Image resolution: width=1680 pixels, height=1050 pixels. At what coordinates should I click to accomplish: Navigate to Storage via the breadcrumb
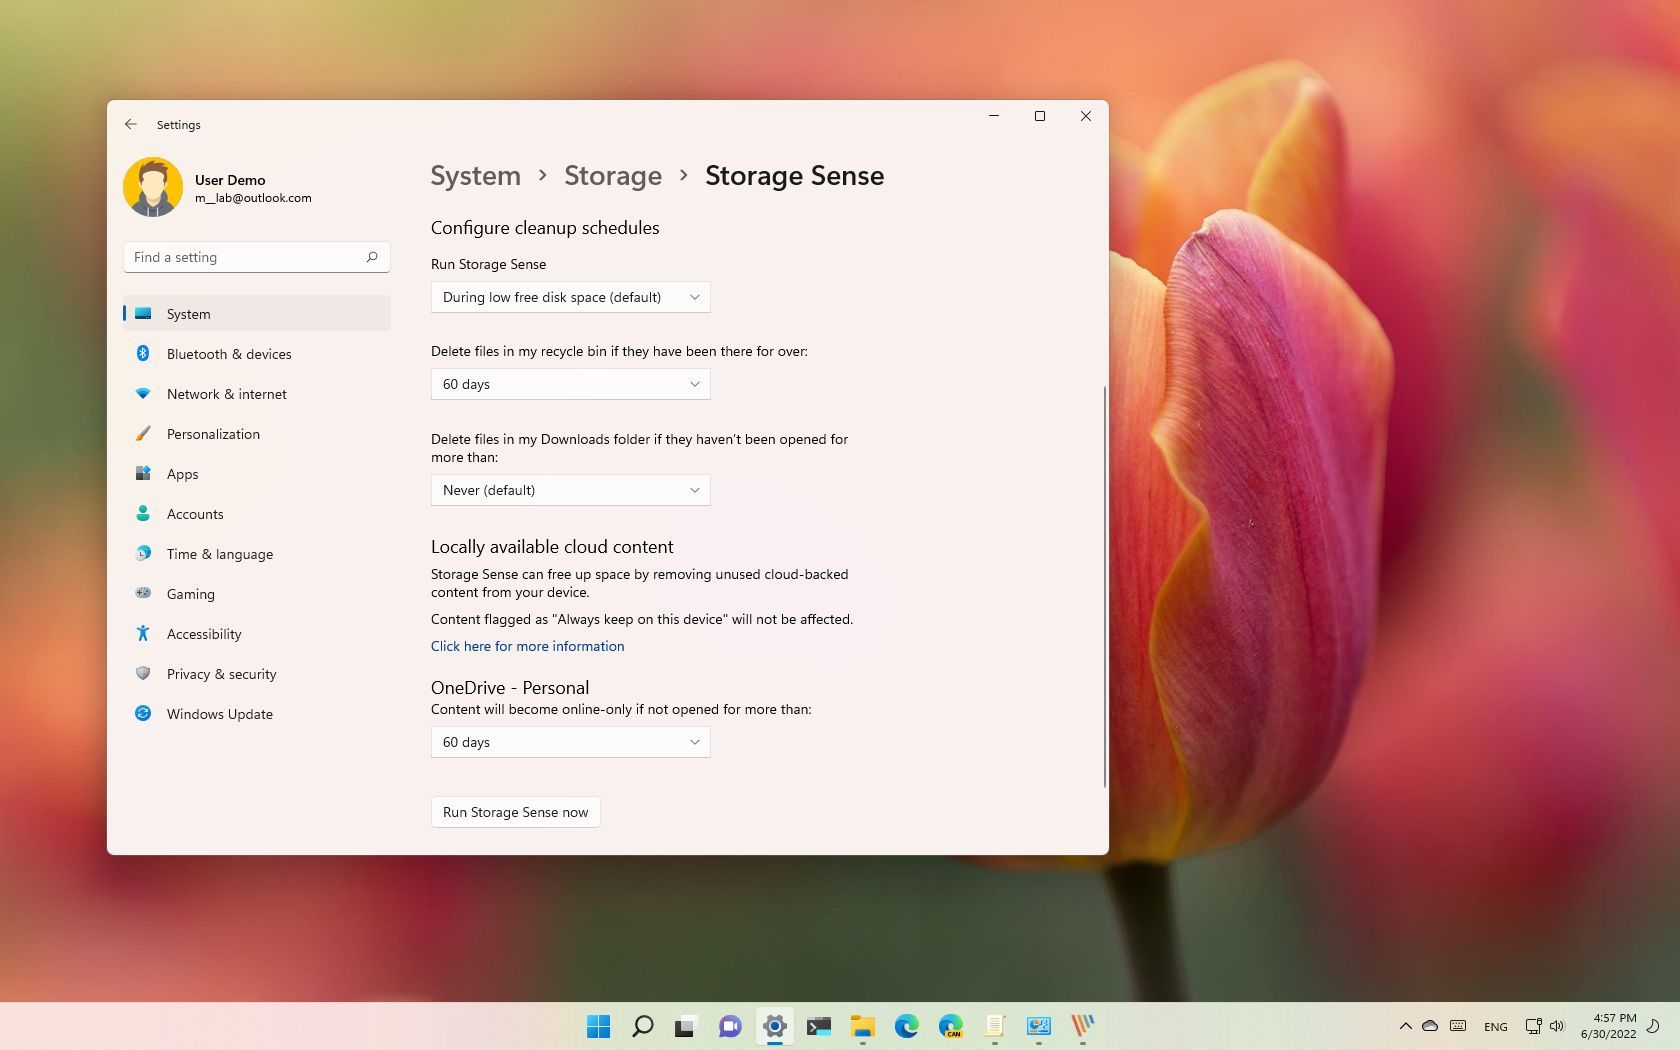pyautogui.click(x=613, y=176)
